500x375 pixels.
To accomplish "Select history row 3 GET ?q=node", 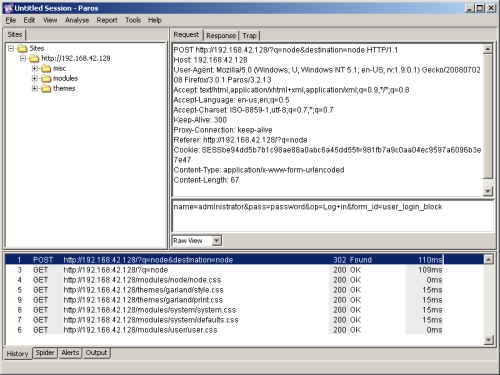I will point(244,270).
